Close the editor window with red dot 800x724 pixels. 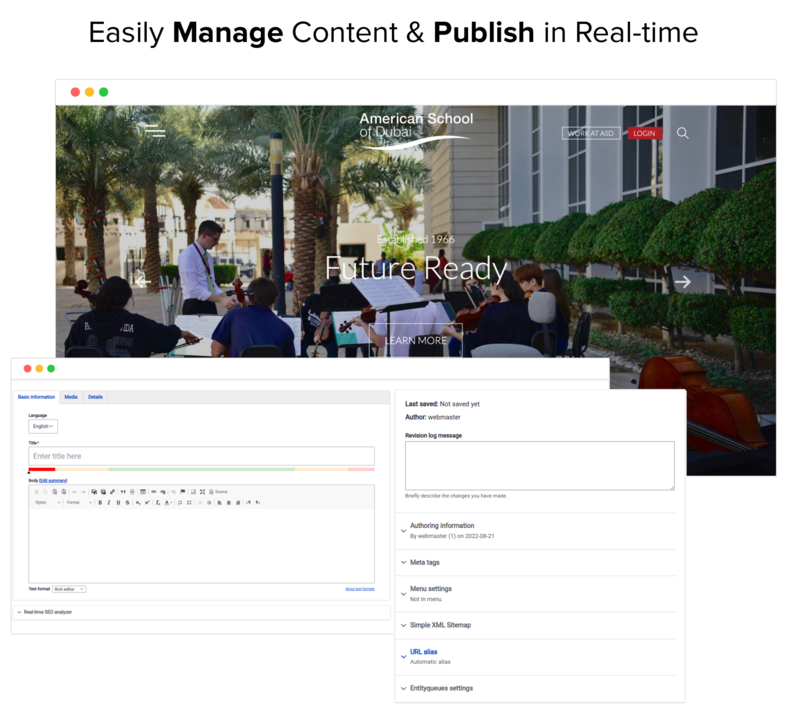pyautogui.click(x=28, y=368)
